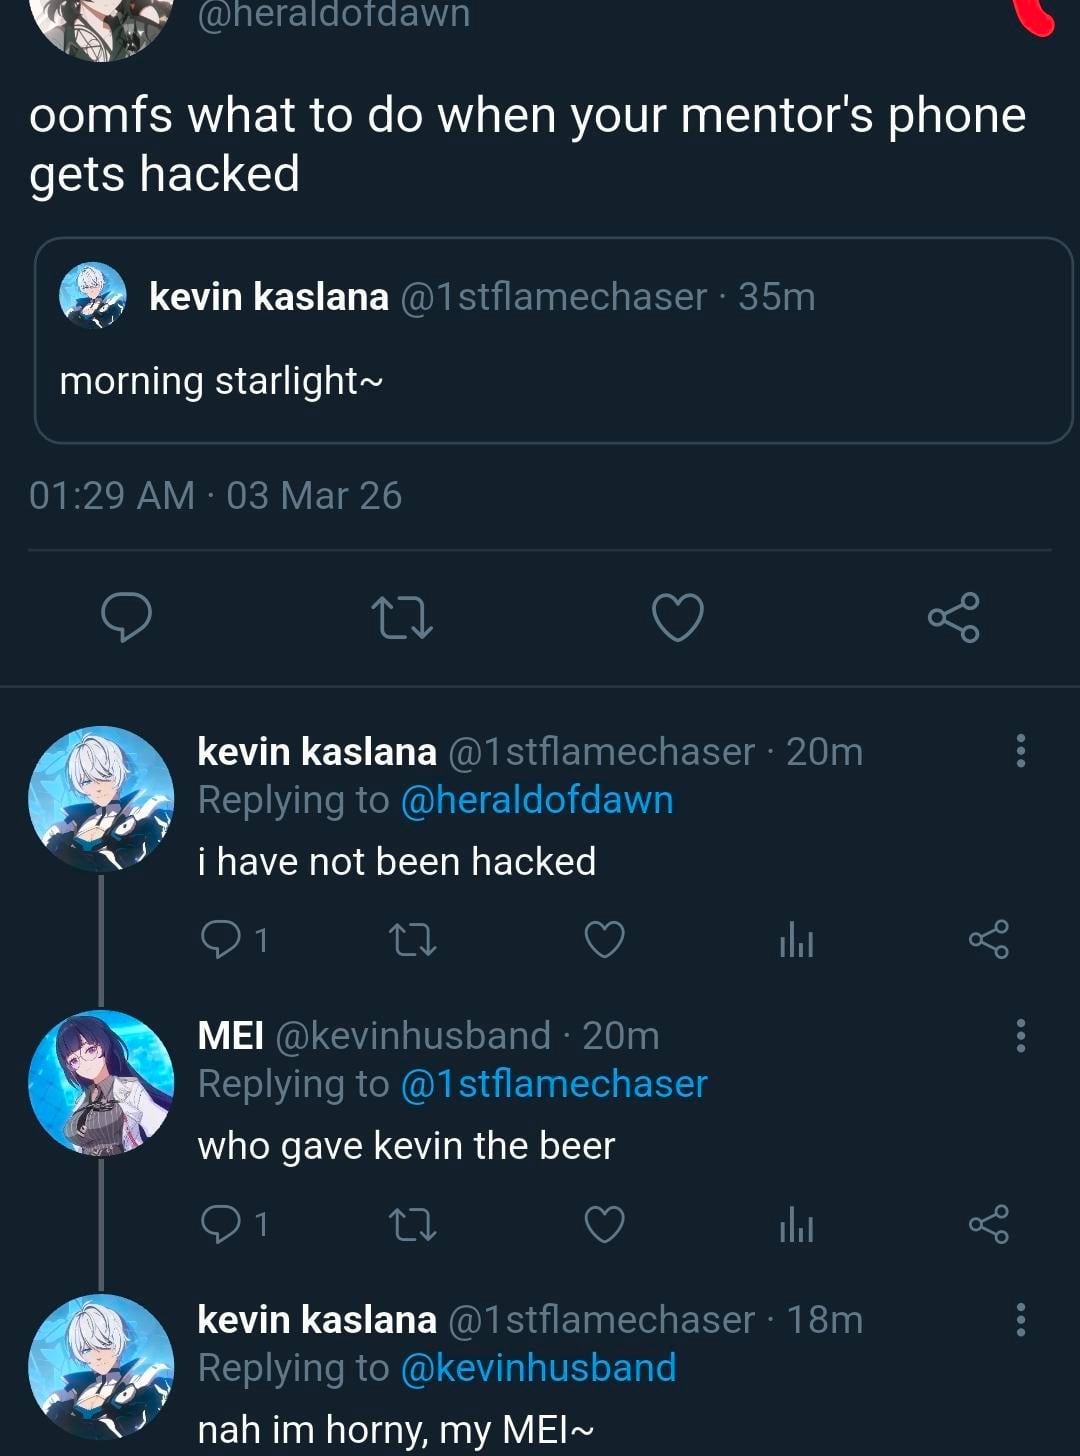
Task: Retweet the main heraldofdawn tweet
Action: click(x=401, y=617)
